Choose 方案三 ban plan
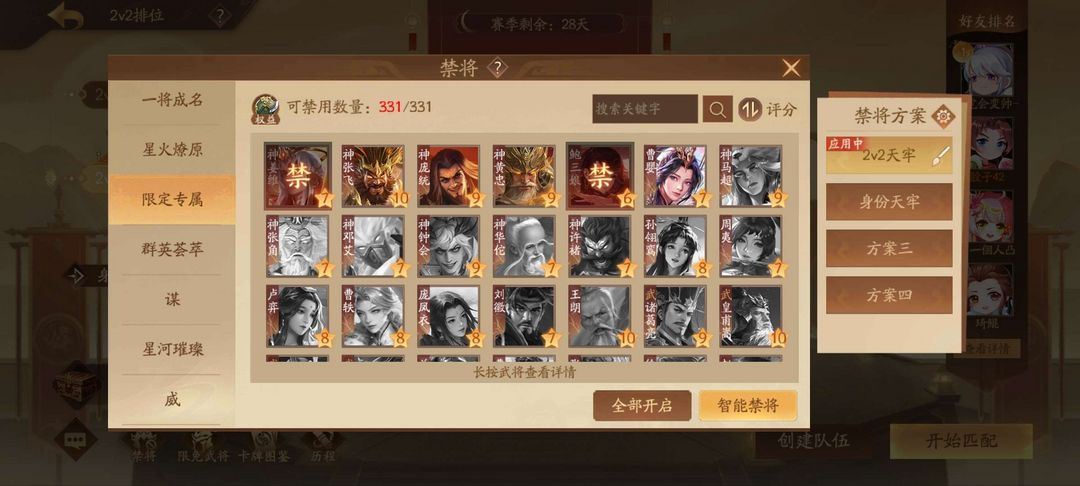1080x486 pixels. (889, 249)
